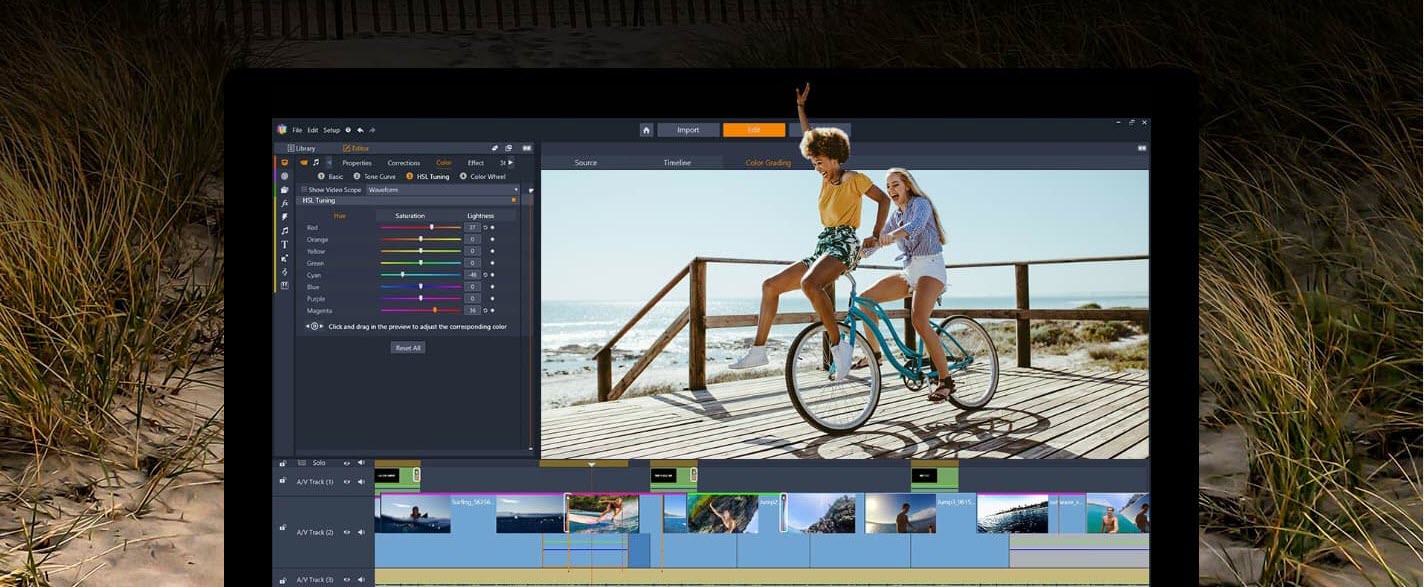This screenshot has width=1424, height=587.
Task: Open the music note sidebar icon
Action: click(284, 230)
